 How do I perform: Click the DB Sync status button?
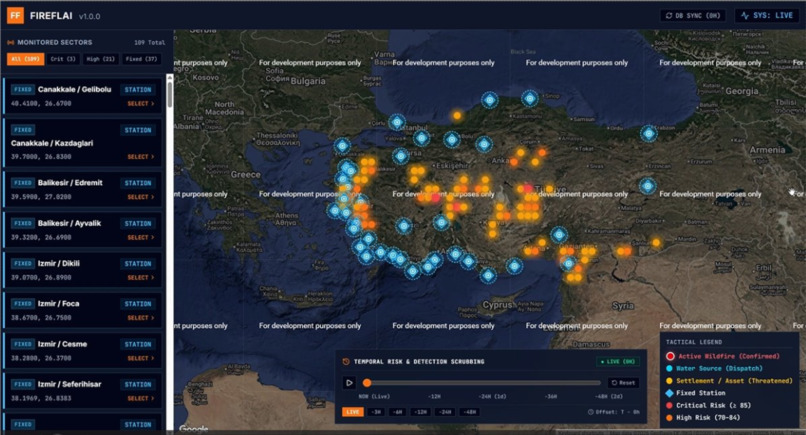(693, 15)
